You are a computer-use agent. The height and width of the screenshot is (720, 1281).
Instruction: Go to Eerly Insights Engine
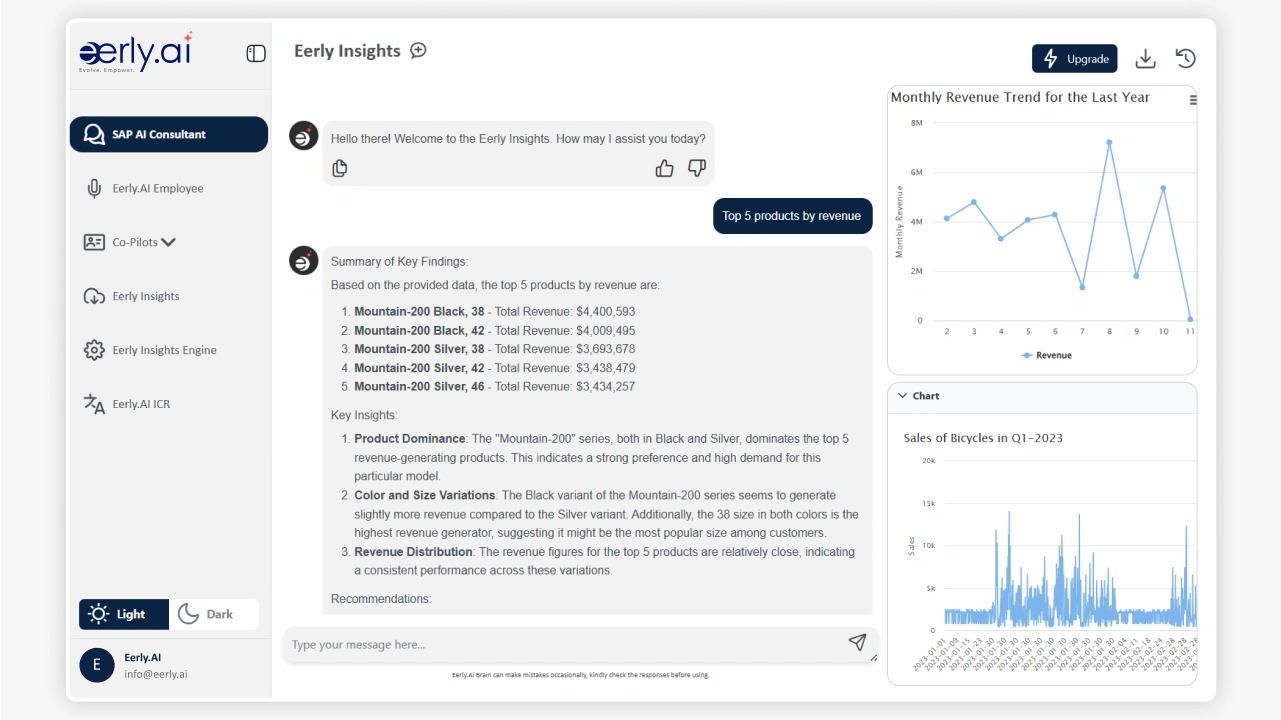click(x=164, y=350)
